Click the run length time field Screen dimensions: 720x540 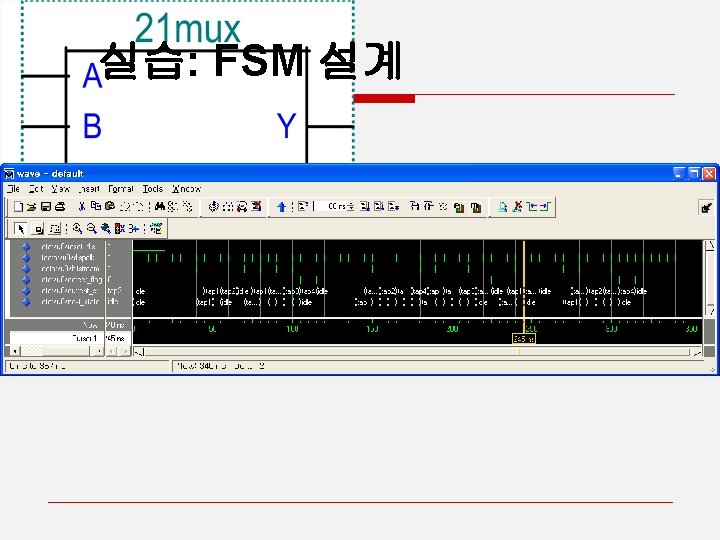[333, 207]
